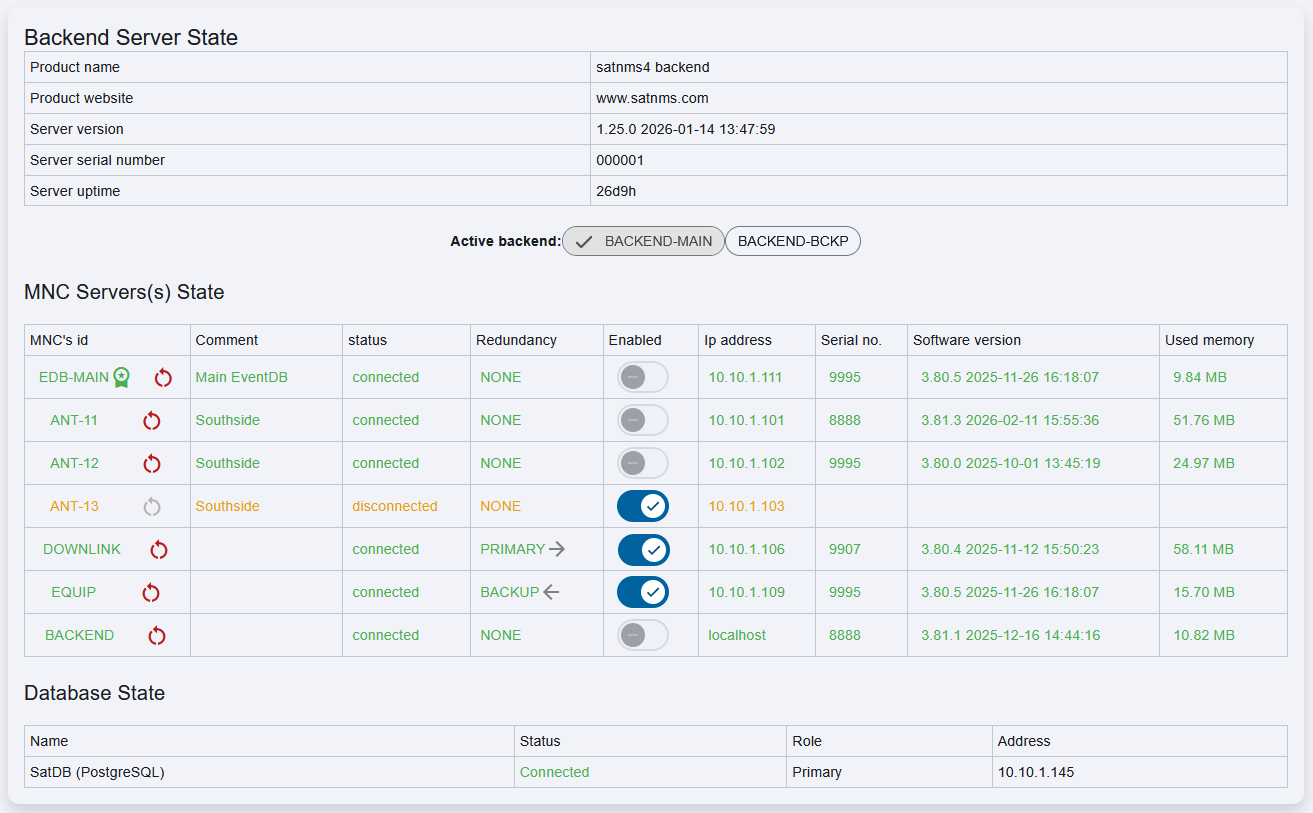This screenshot has height=813, width=1313.
Task: Enable the EDB-MAIN toggle switch
Action: click(x=642, y=377)
